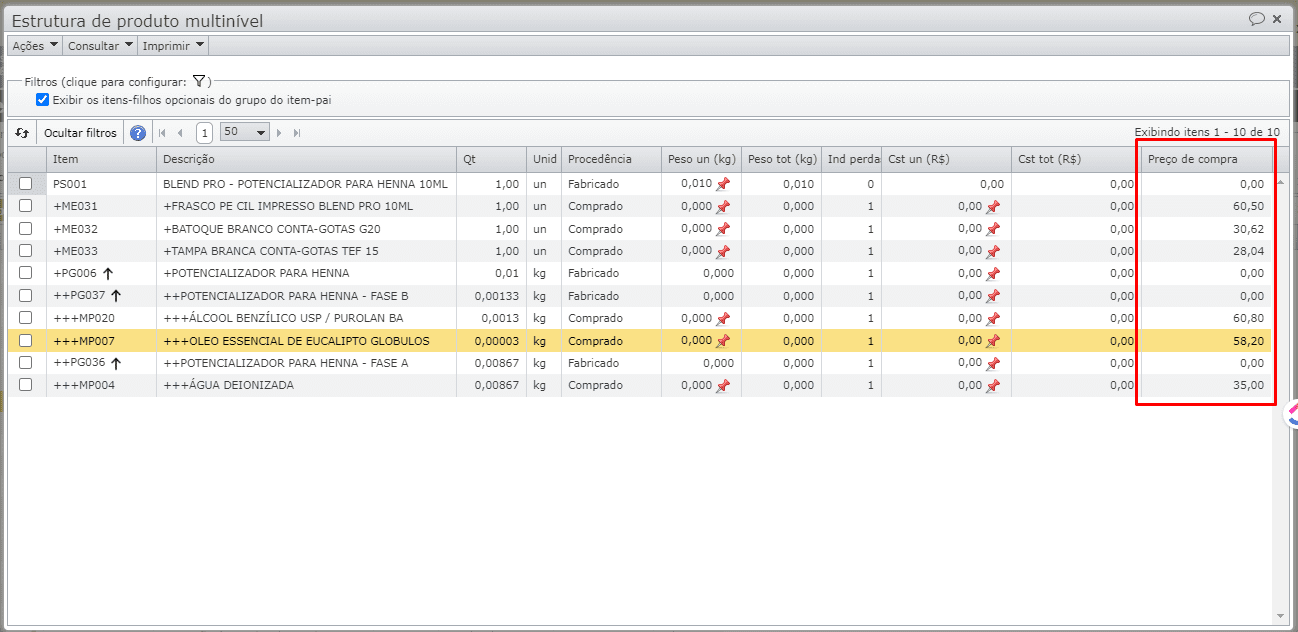Sort by Cst tot (R$) column header
Image resolution: width=1298 pixels, height=632 pixels.
pos(1076,159)
